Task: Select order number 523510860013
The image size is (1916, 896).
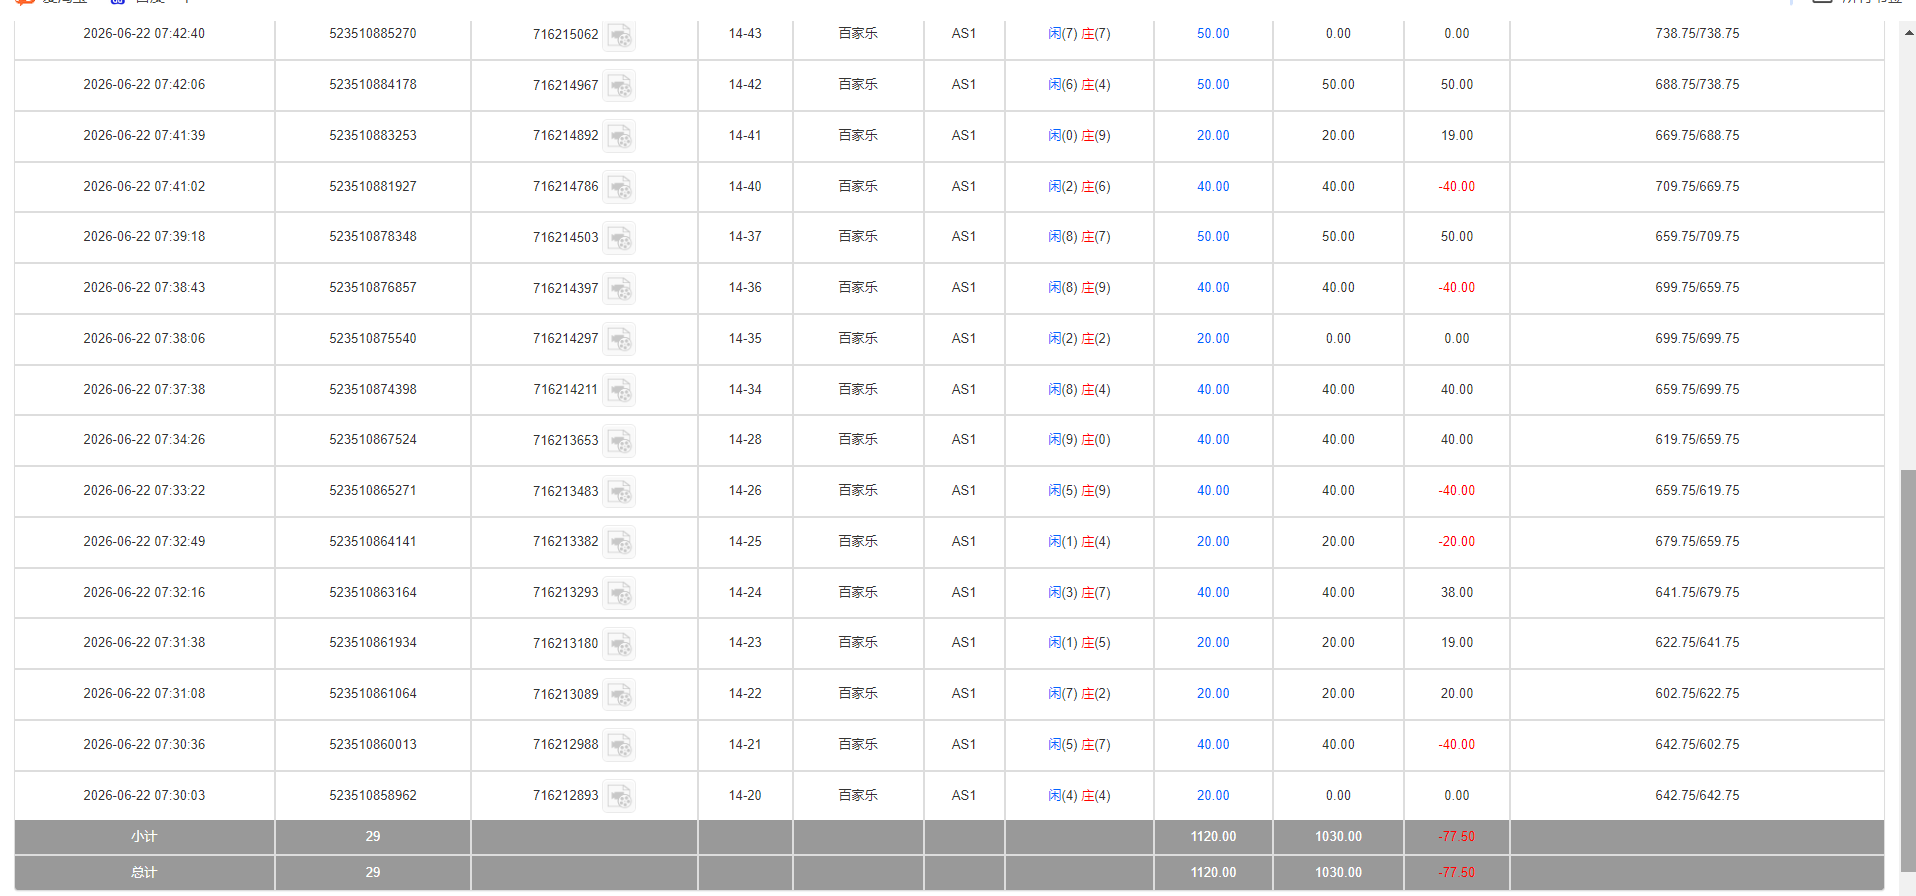Action: [373, 745]
